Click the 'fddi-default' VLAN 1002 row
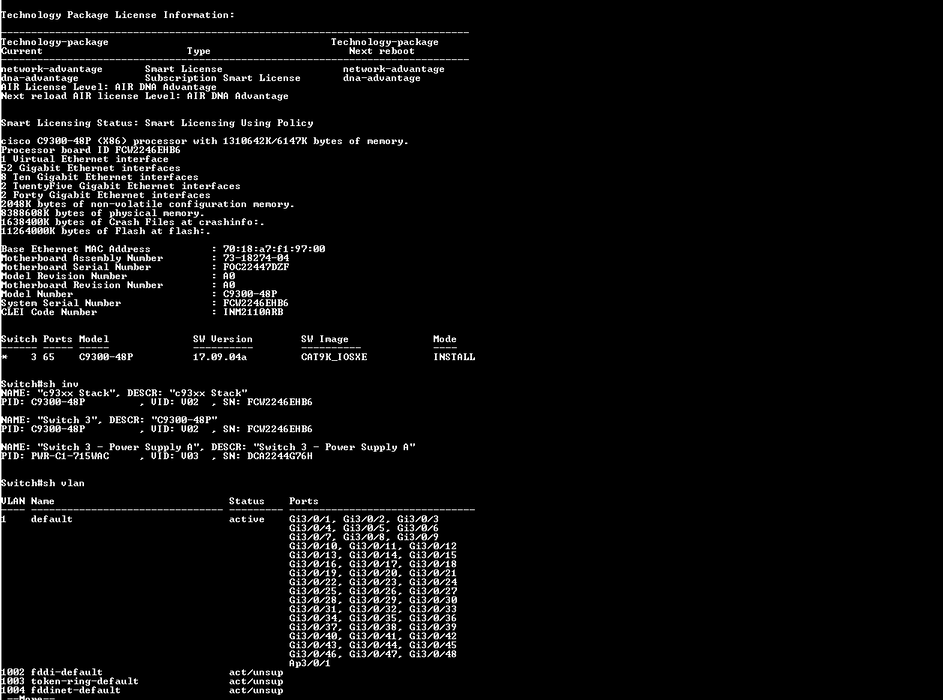Viewport: 943px width, 700px height. click(142, 672)
